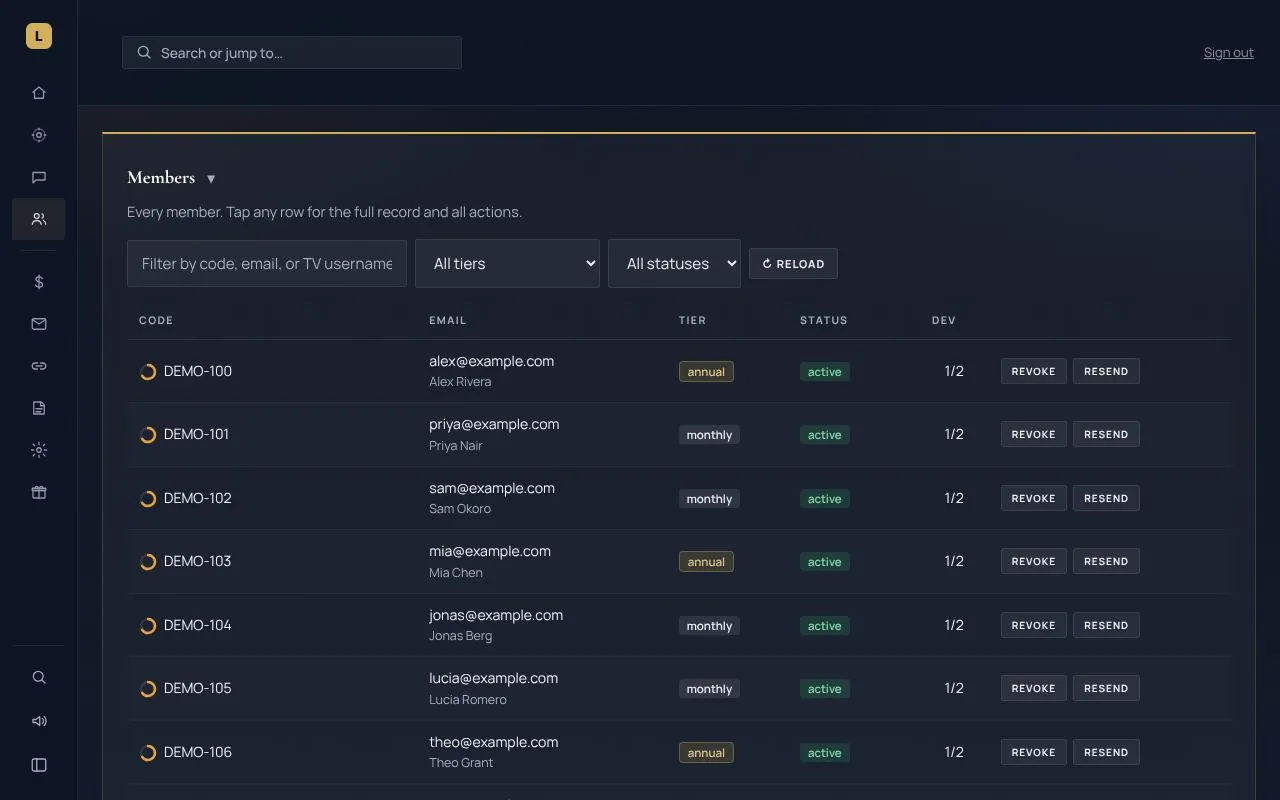
Task: Click the DEMO-102 code text
Action: click(x=198, y=498)
